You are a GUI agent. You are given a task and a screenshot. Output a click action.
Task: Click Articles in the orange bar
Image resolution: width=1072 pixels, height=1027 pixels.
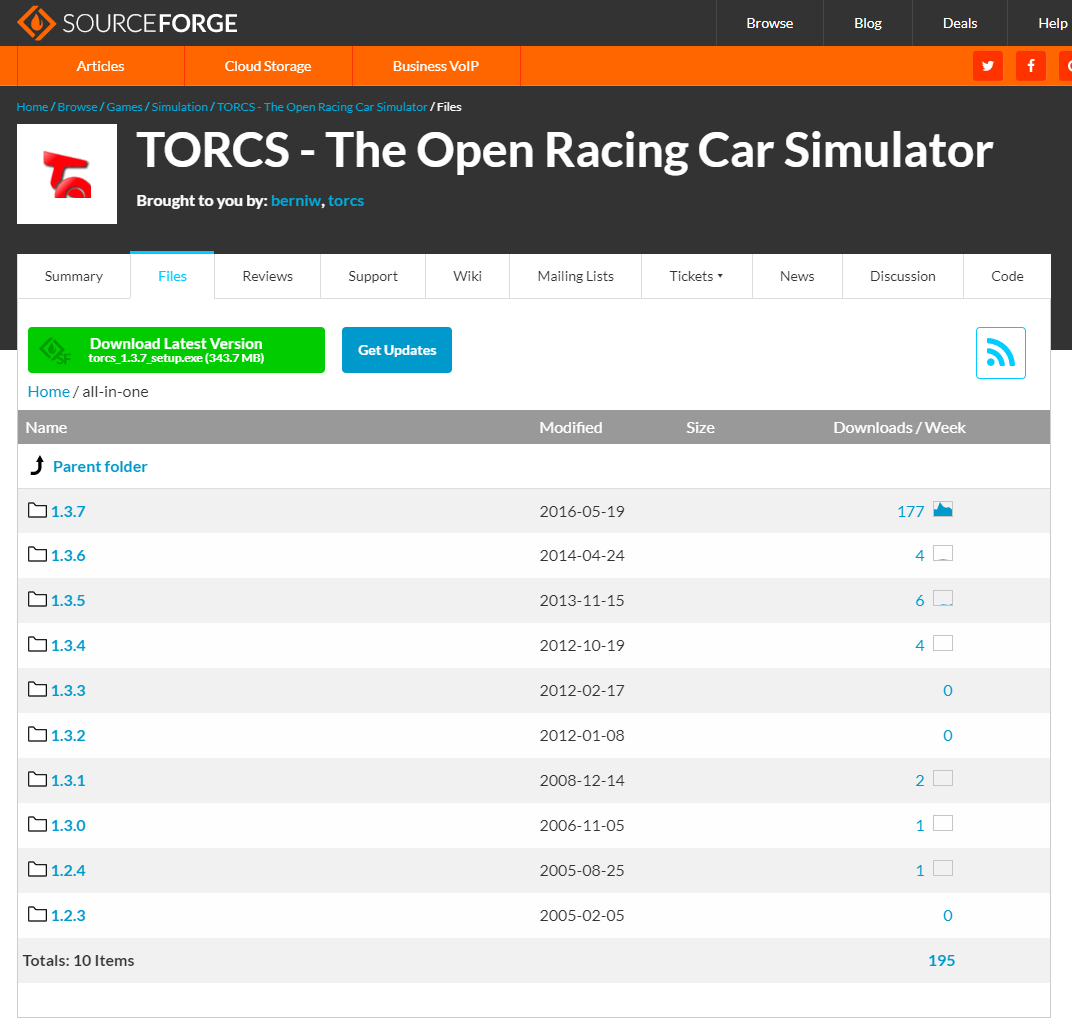(100, 66)
